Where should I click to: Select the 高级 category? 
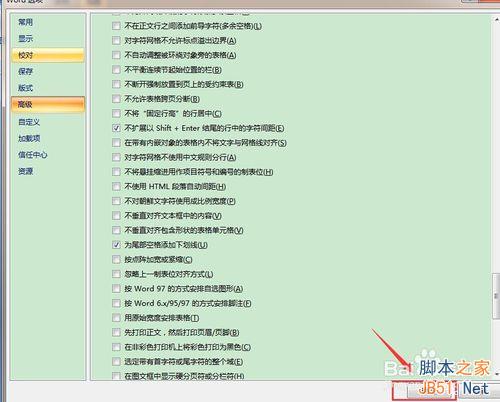coord(48,105)
